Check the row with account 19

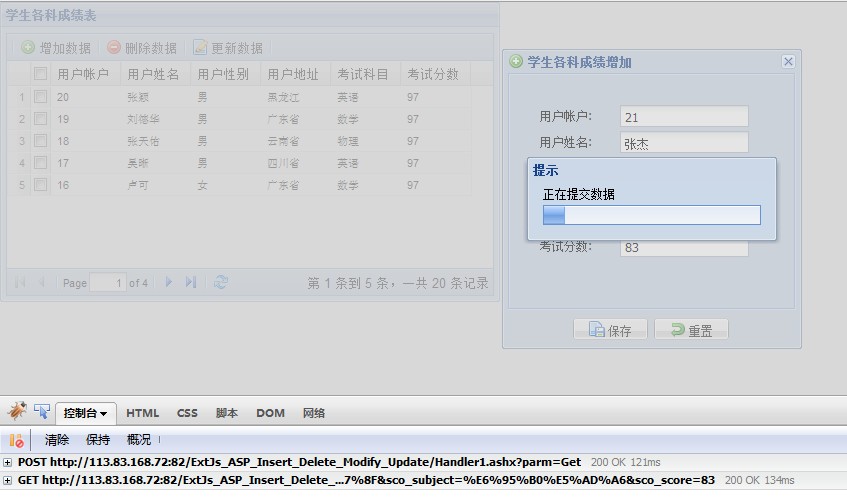(x=40, y=118)
